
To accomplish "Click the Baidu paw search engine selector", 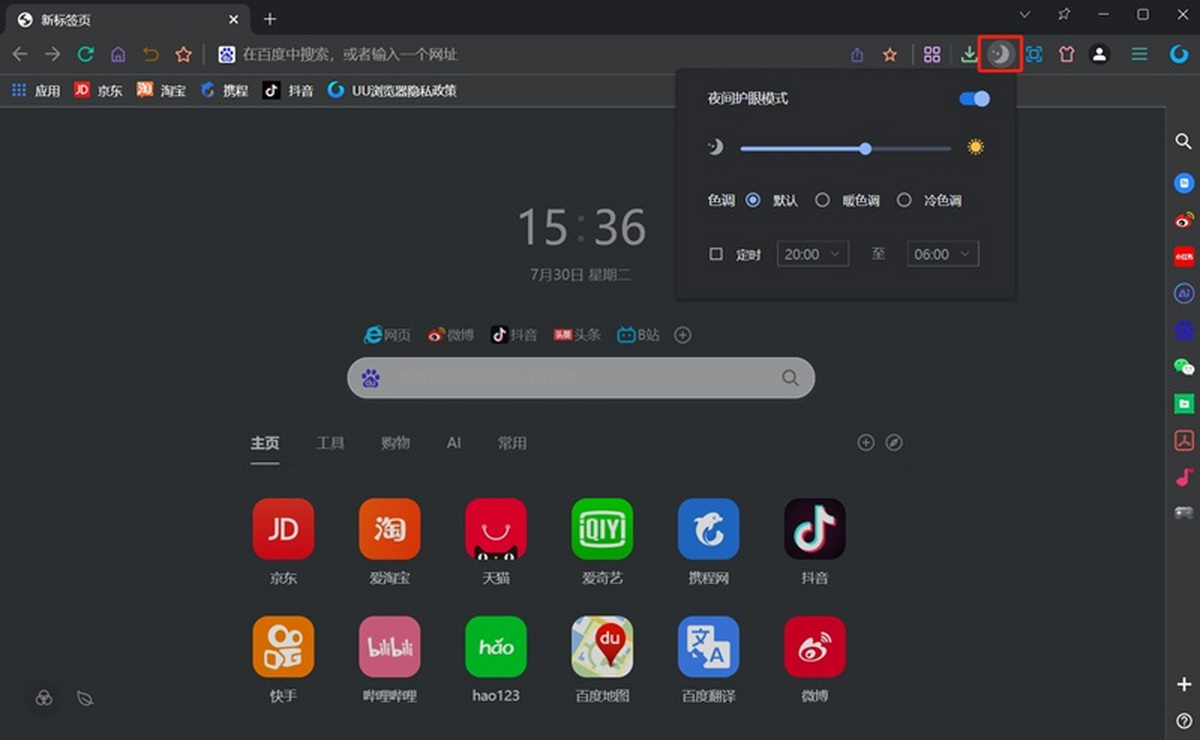I will [x=371, y=378].
